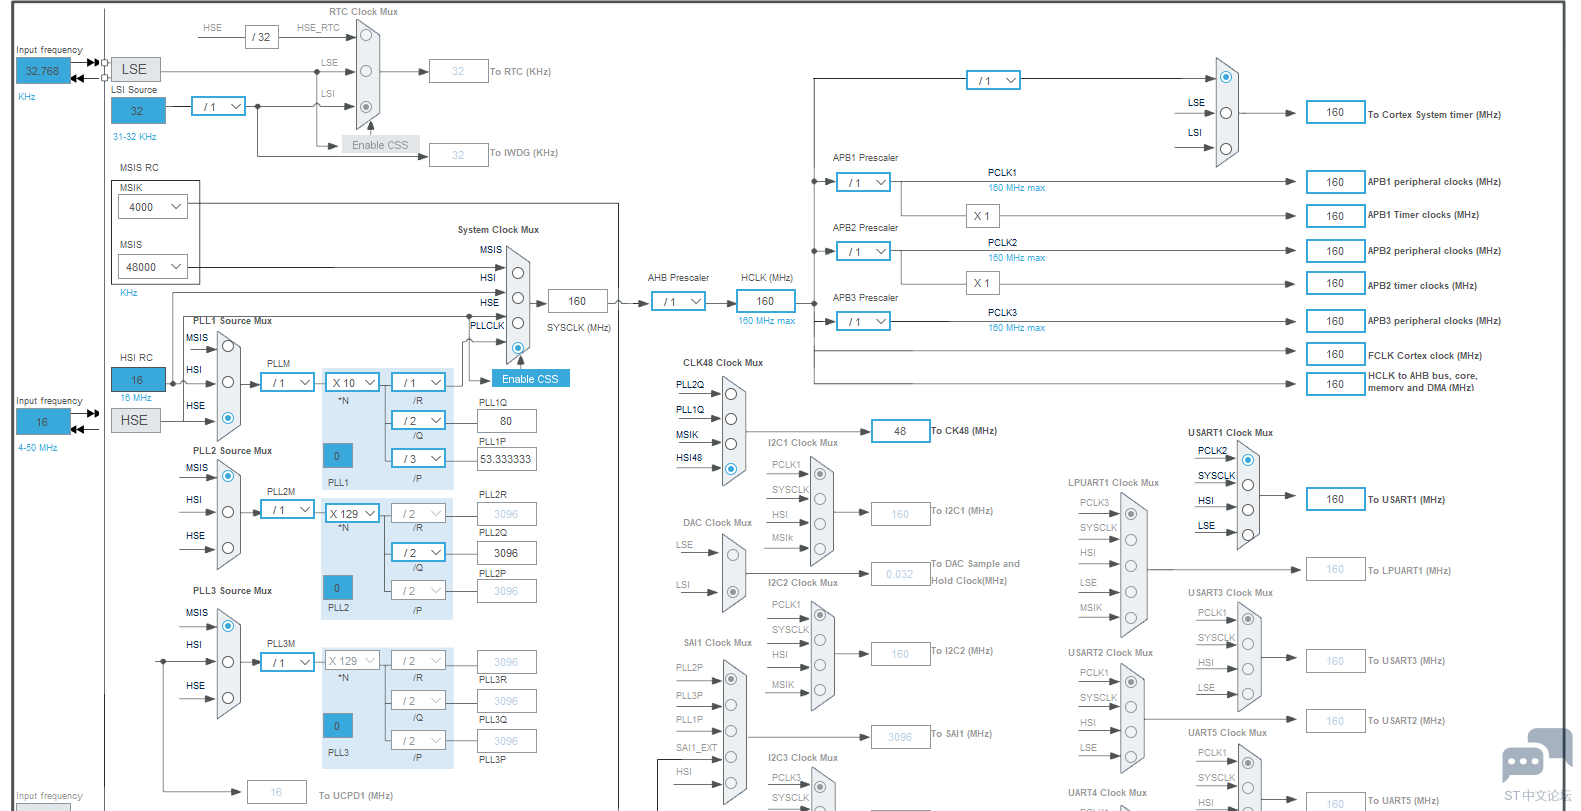The image size is (1581, 811).
Task: Open MSIS frequency dropdown showing 48000
Action: pyautogui.click(x=153, y=267)
